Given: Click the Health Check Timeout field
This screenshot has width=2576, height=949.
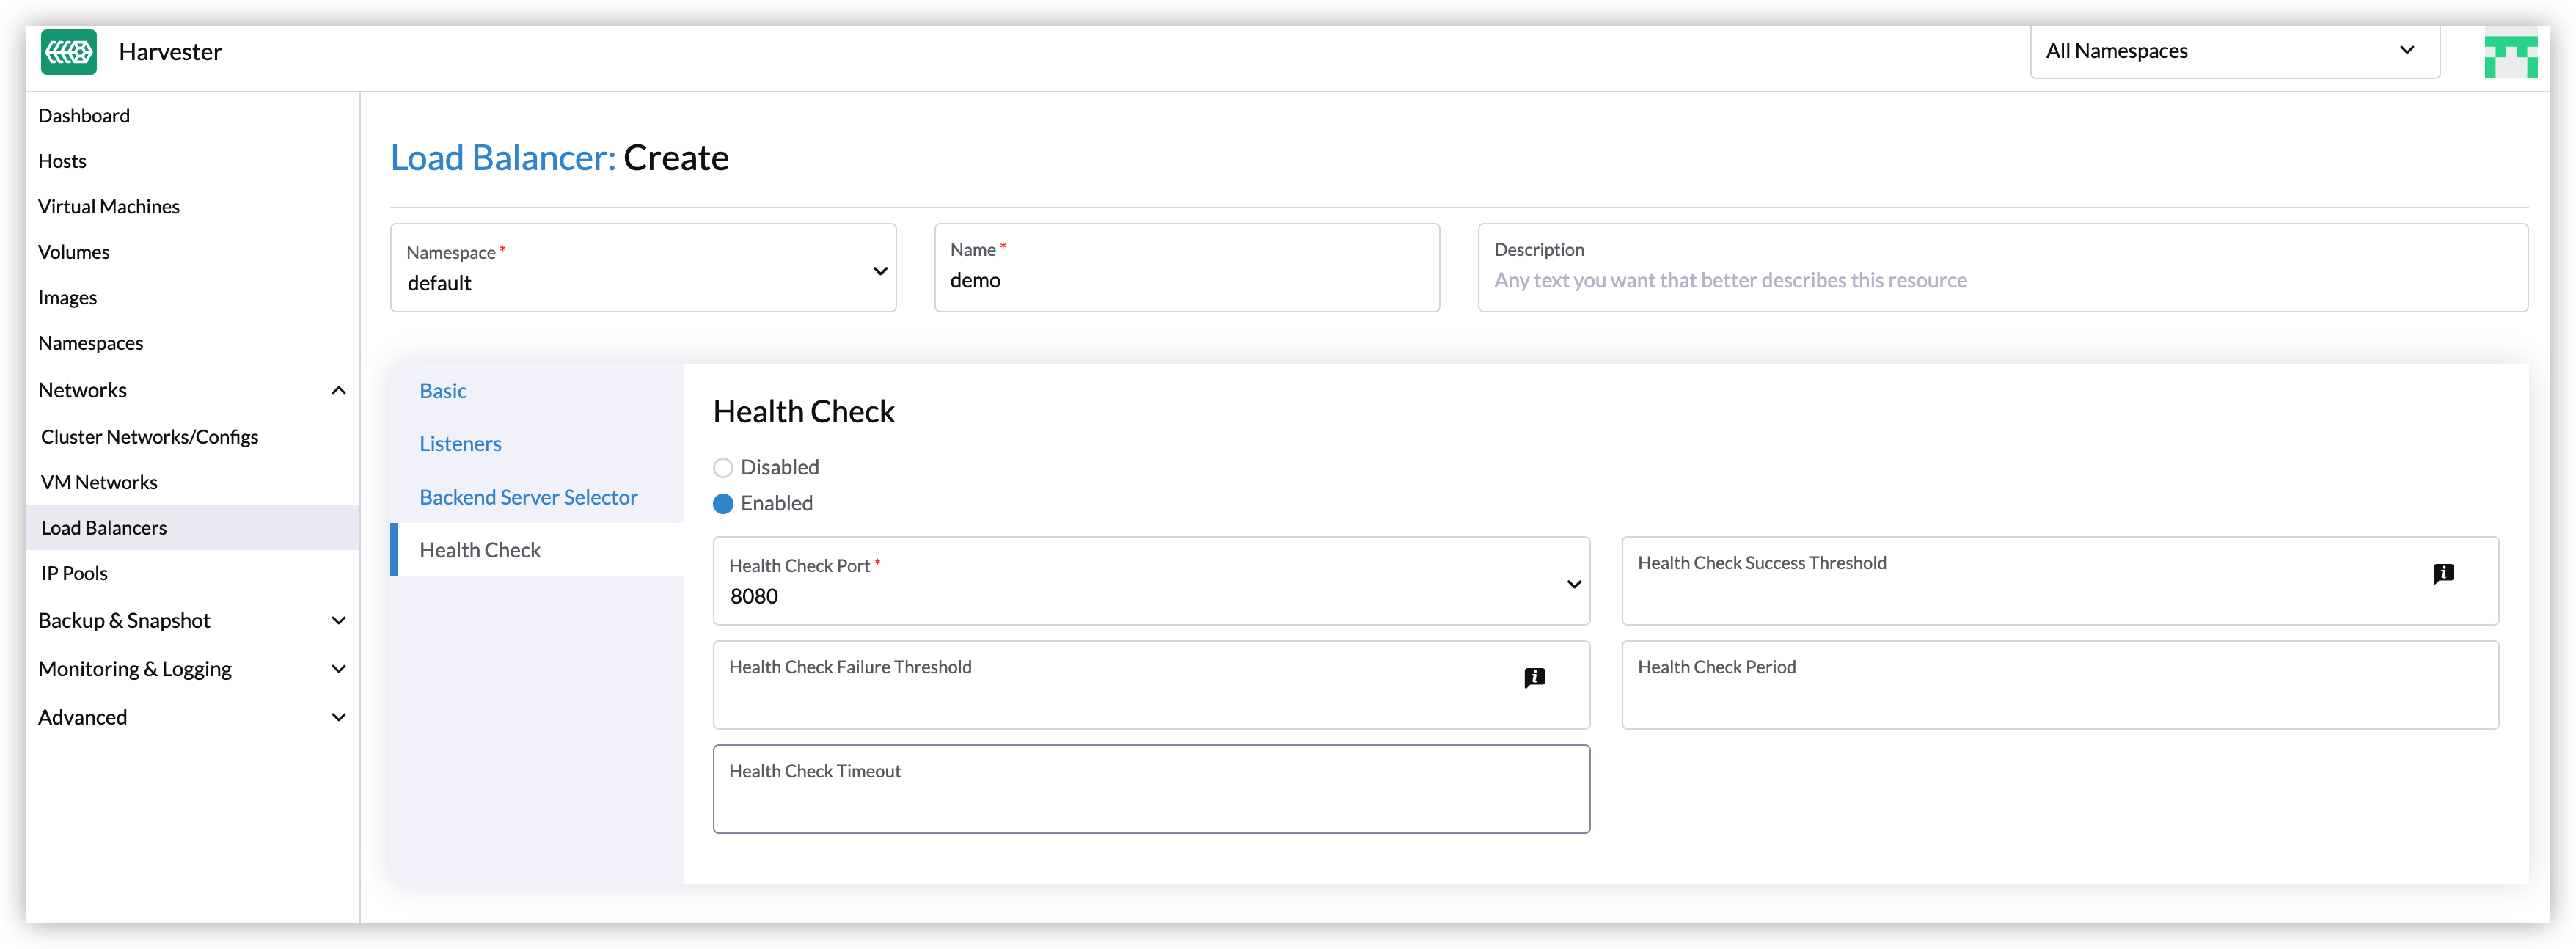Looking at the screenshot, I should [1151, 799].
